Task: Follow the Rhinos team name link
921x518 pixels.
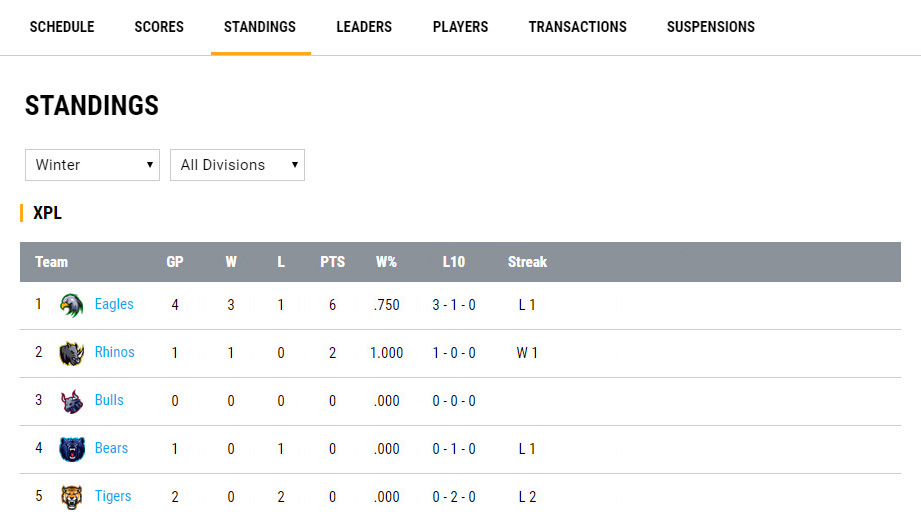Action: pos(115,352)
